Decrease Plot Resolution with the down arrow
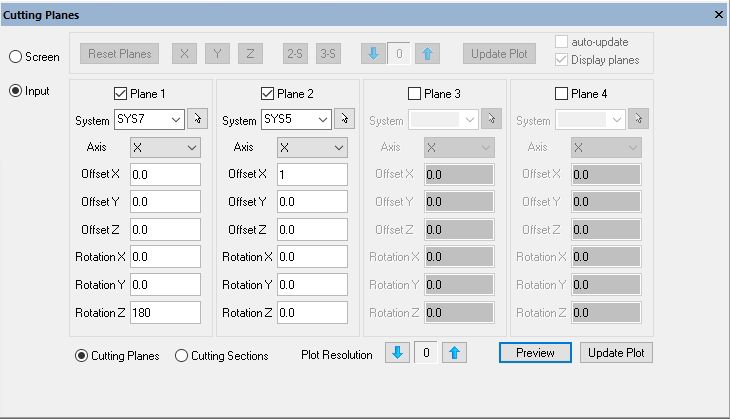 point(398,354)
